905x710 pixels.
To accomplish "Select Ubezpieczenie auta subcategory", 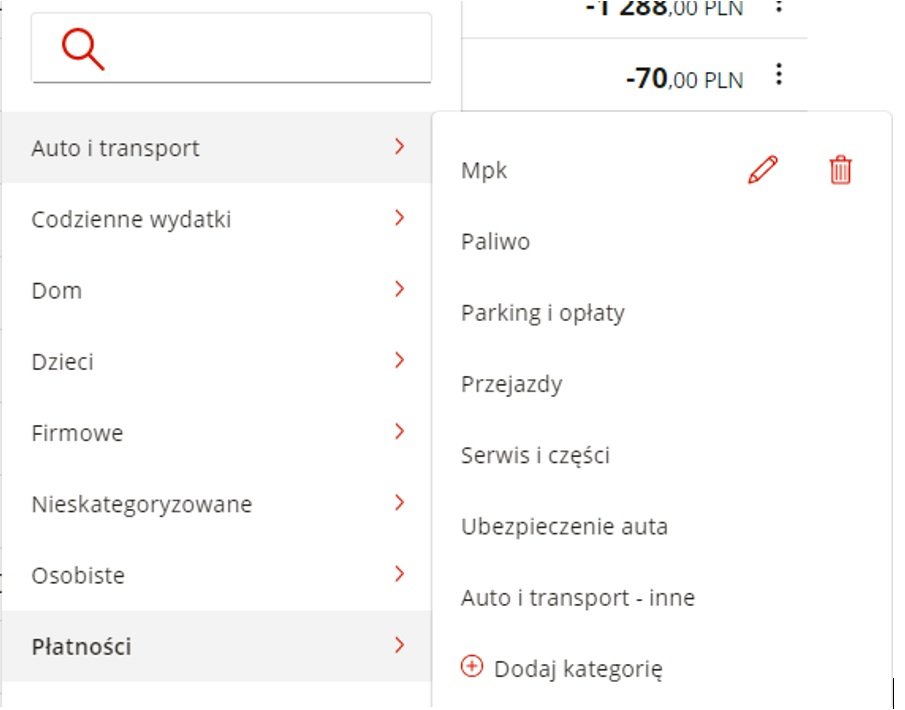I will click(564, 526).
